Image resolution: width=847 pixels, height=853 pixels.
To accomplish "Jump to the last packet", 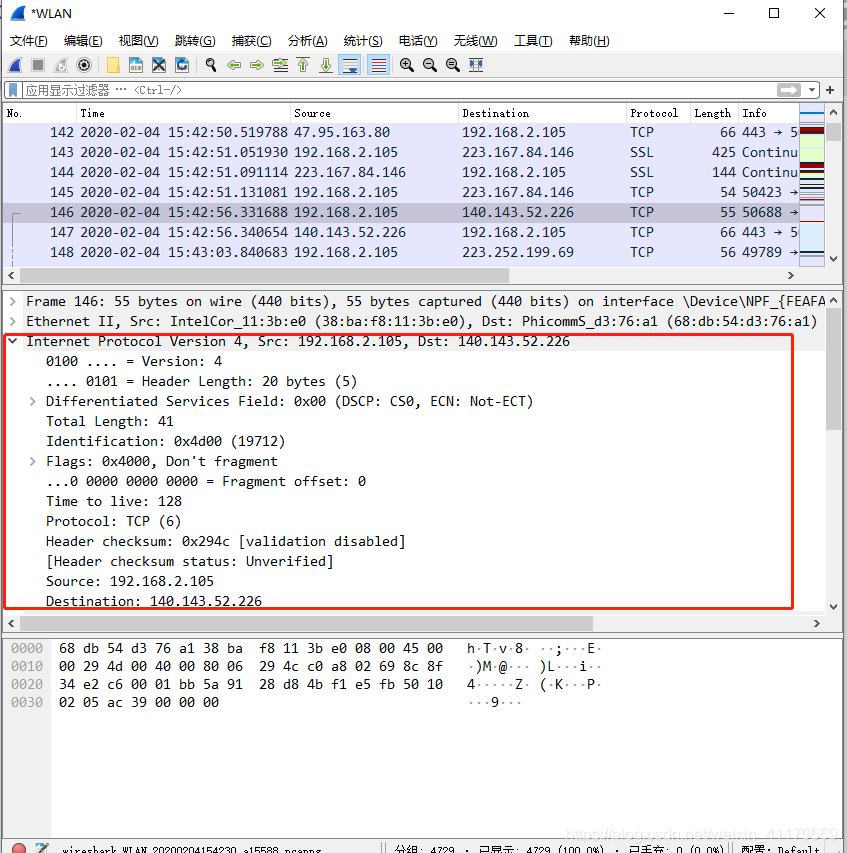I will click(326, 65).
